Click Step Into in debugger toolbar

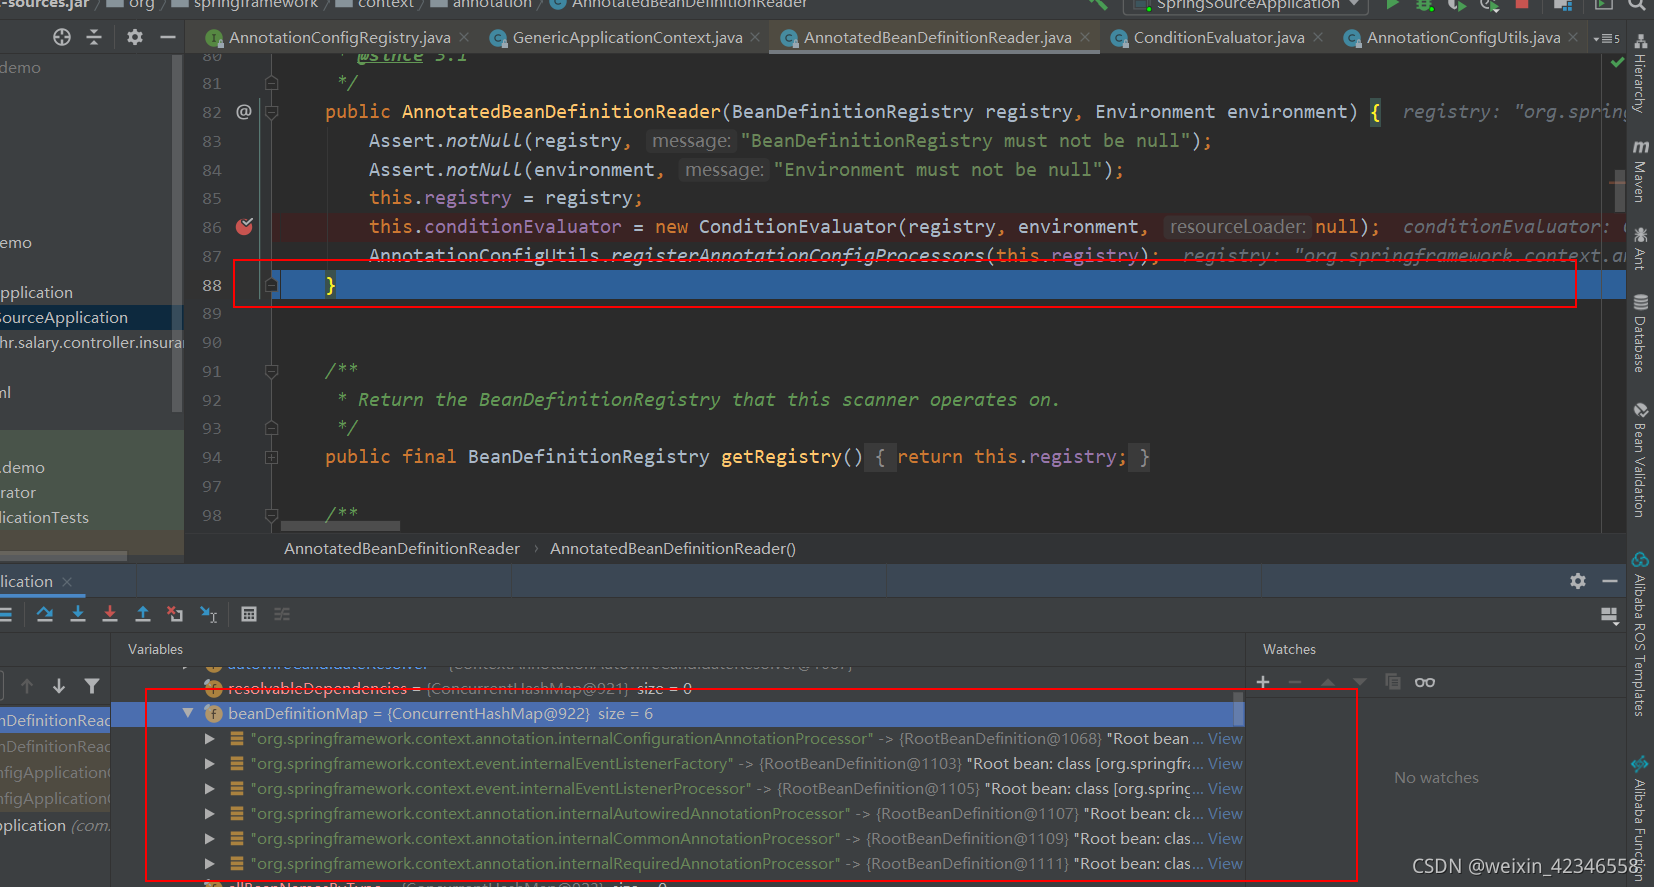pos(78,614)
